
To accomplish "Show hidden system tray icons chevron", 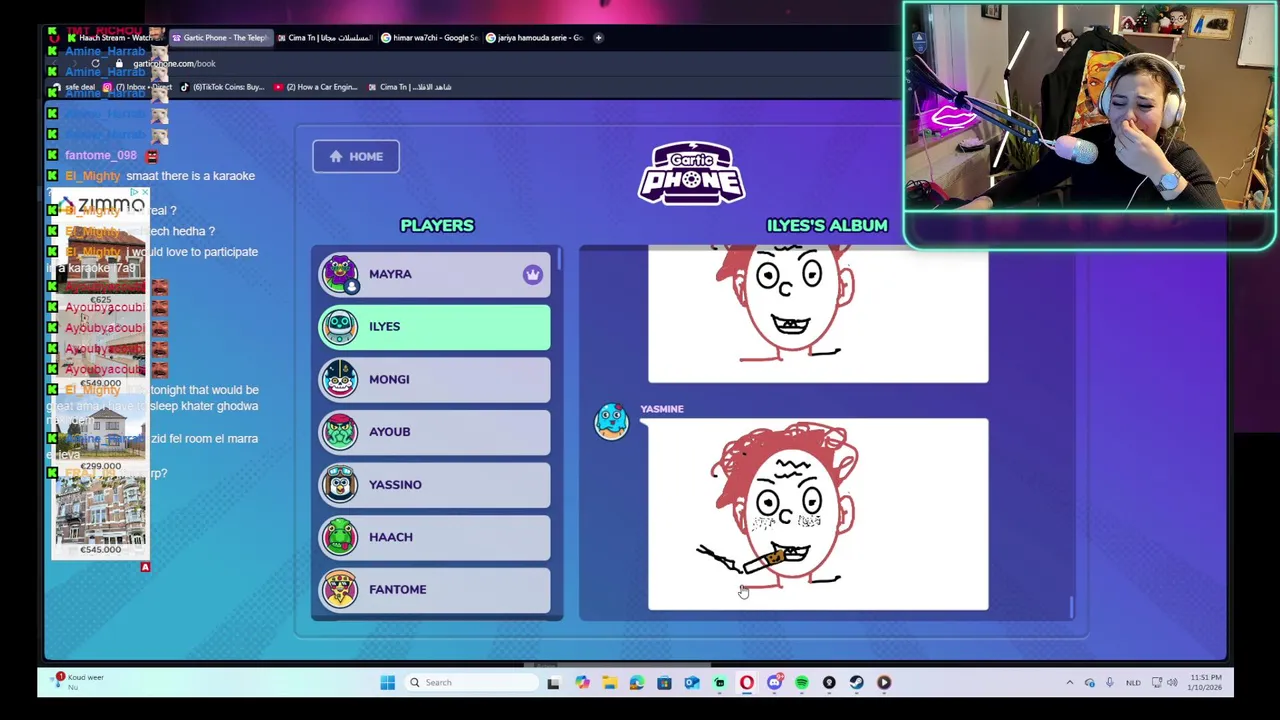I will coord(1069,683).
